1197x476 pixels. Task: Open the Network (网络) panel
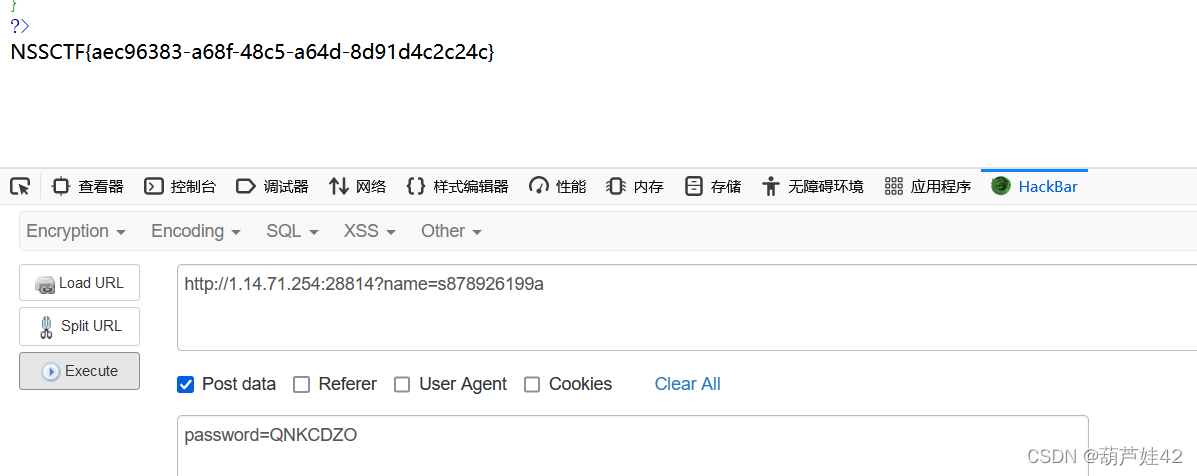pyautogui.click(x=357, y=186)
